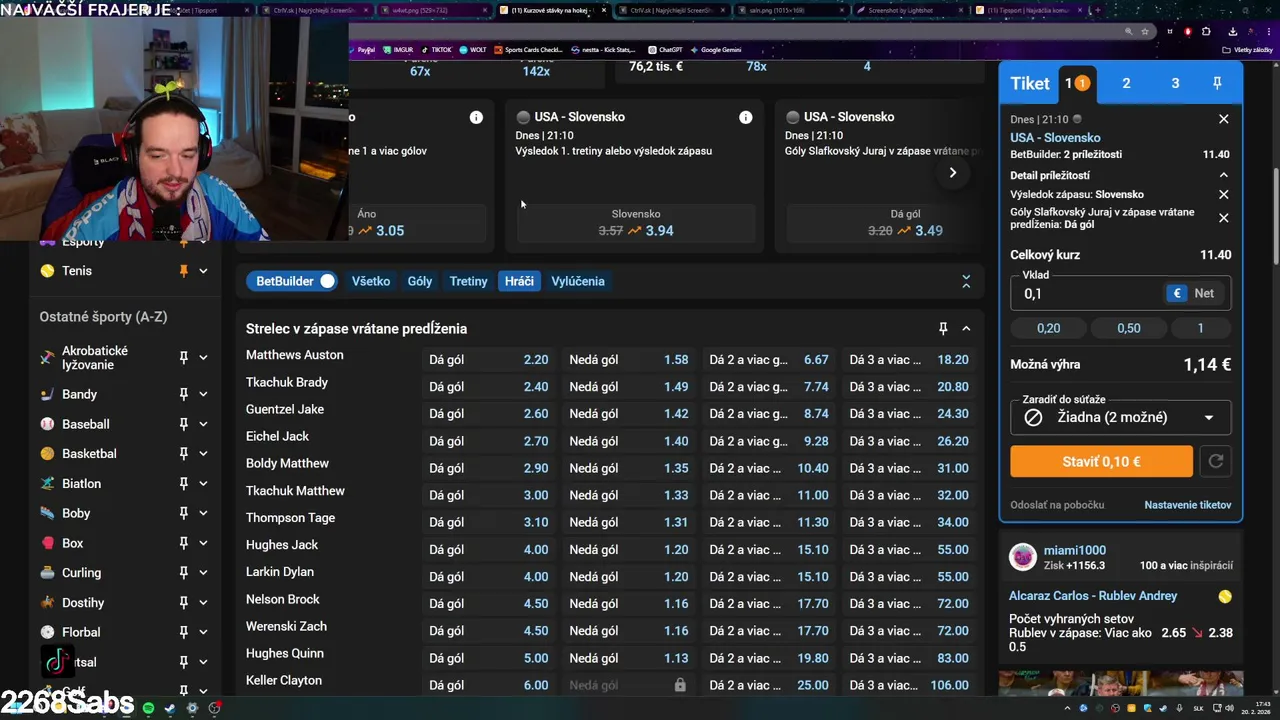Pick Dá gól odds 3.49 on Slafkovský card
This screenshot has height=720, width=1280.
pyautogui.click(x=905, y=223)
